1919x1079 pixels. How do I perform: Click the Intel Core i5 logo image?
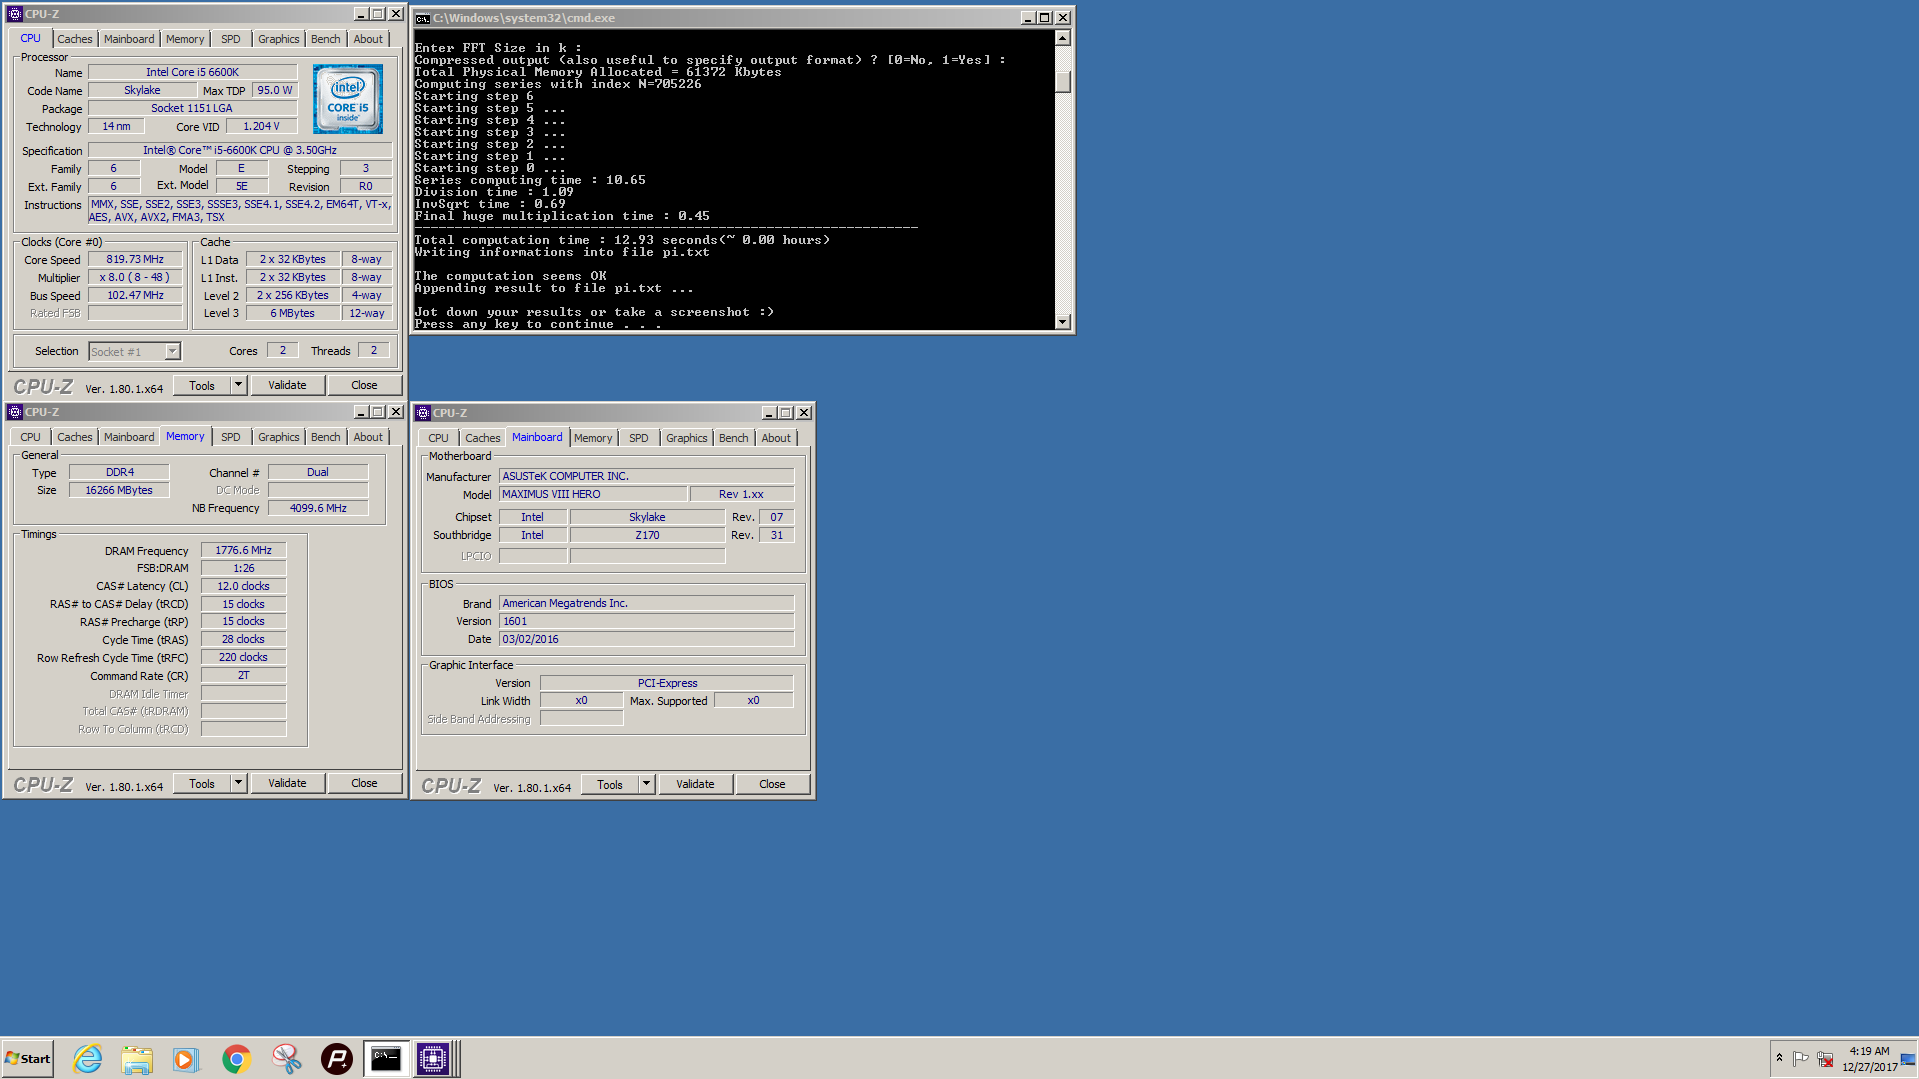(348, 99)
